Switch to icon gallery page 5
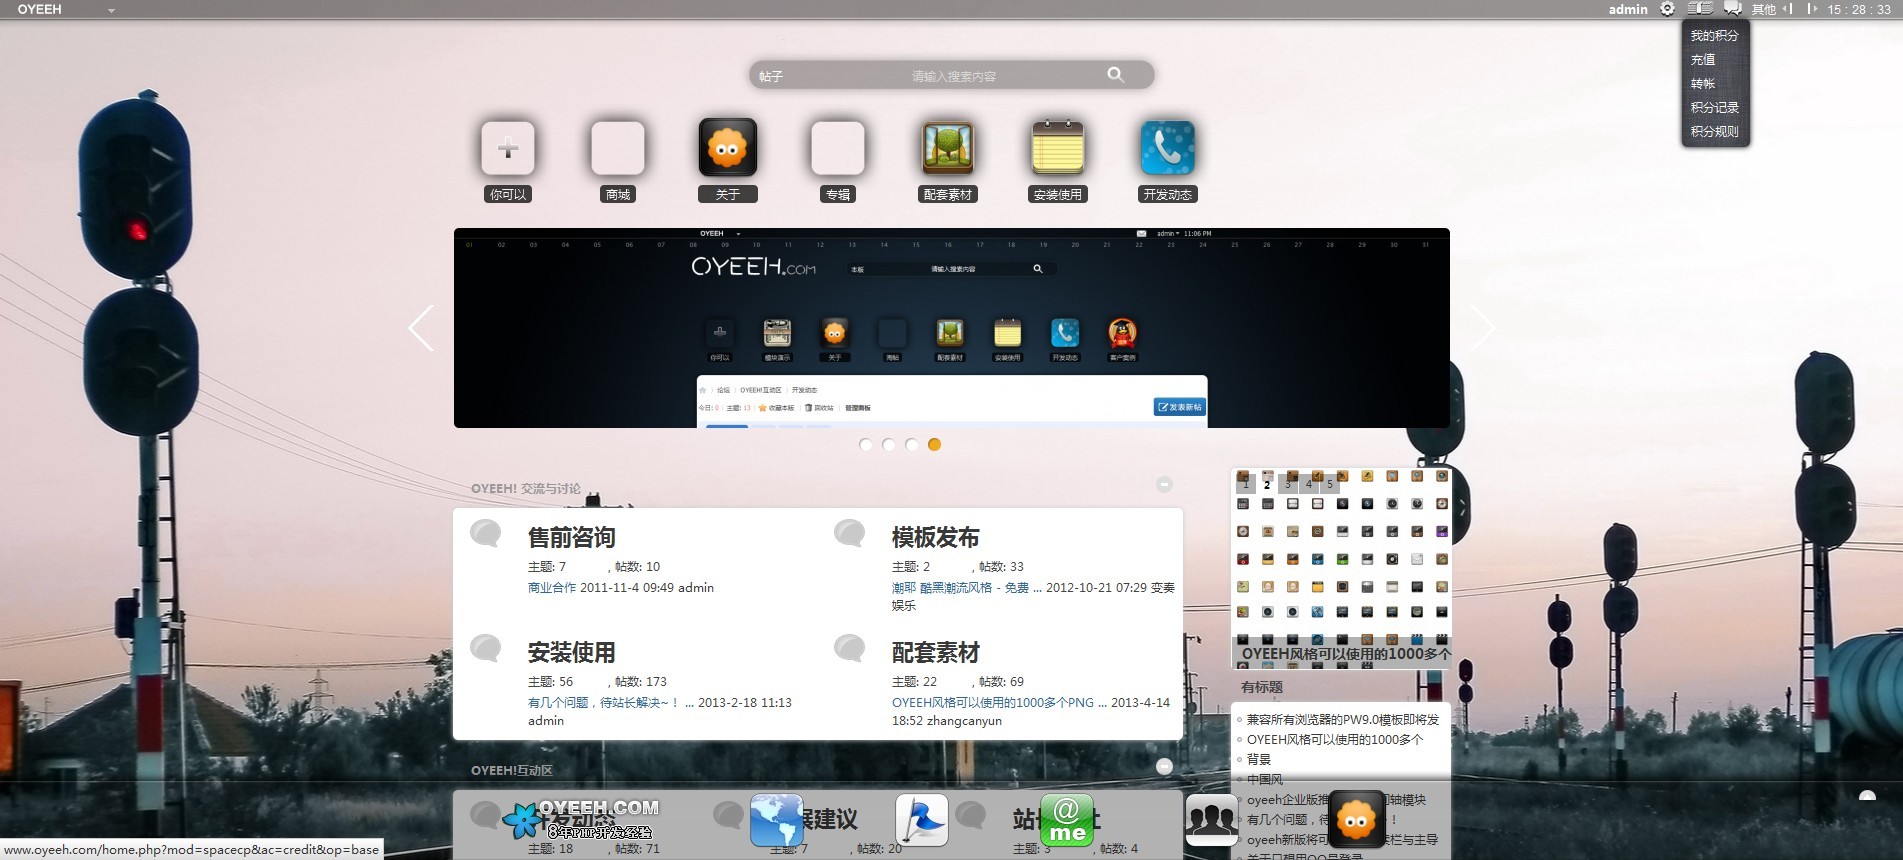 [1330, 484]
